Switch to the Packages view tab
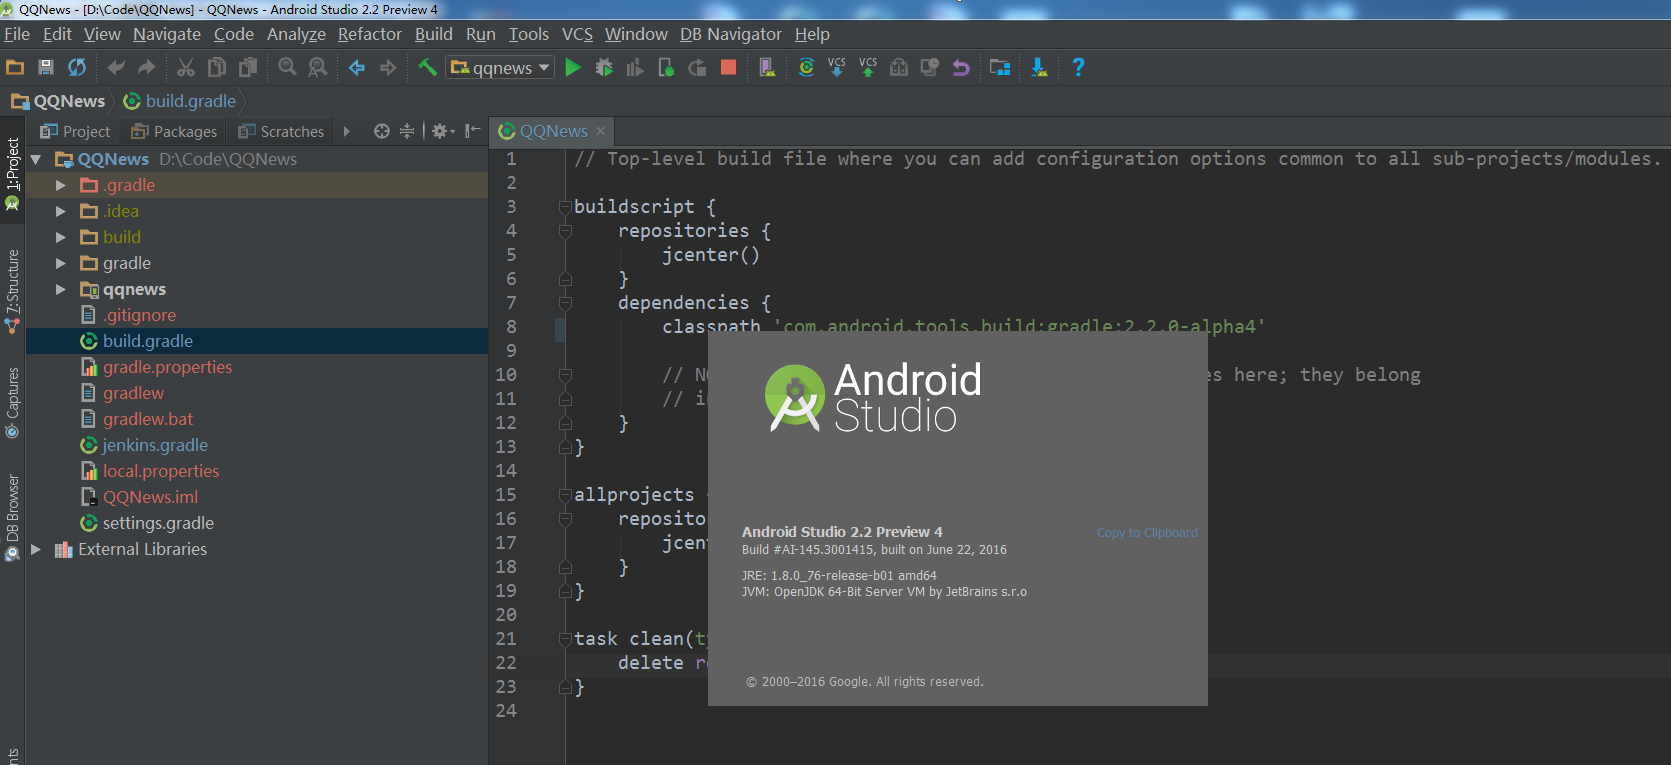1671x765 pixels. coord(174,131)
